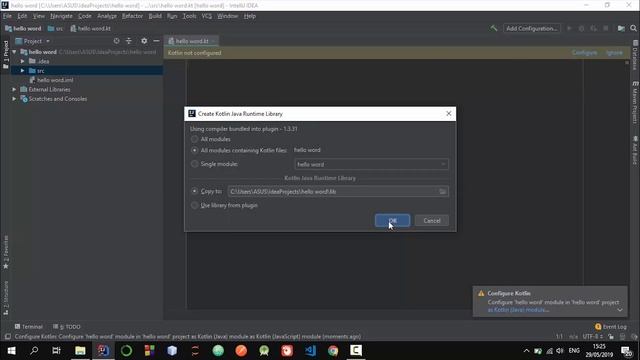The image size is (640, 360).
Task: Click Ignore link in Kotlin banner
Action: tap(614, 53)
